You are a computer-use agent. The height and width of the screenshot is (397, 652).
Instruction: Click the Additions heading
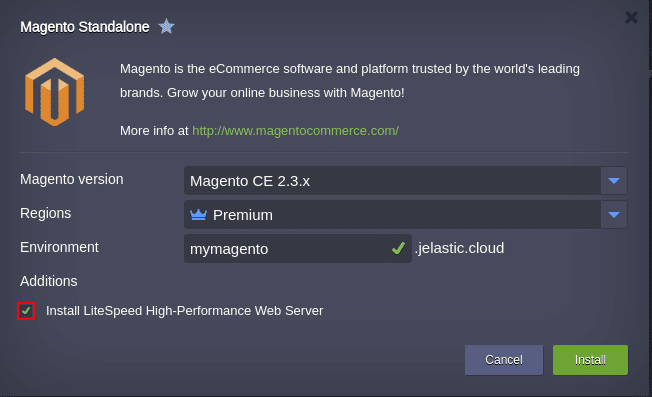(49, 281)
